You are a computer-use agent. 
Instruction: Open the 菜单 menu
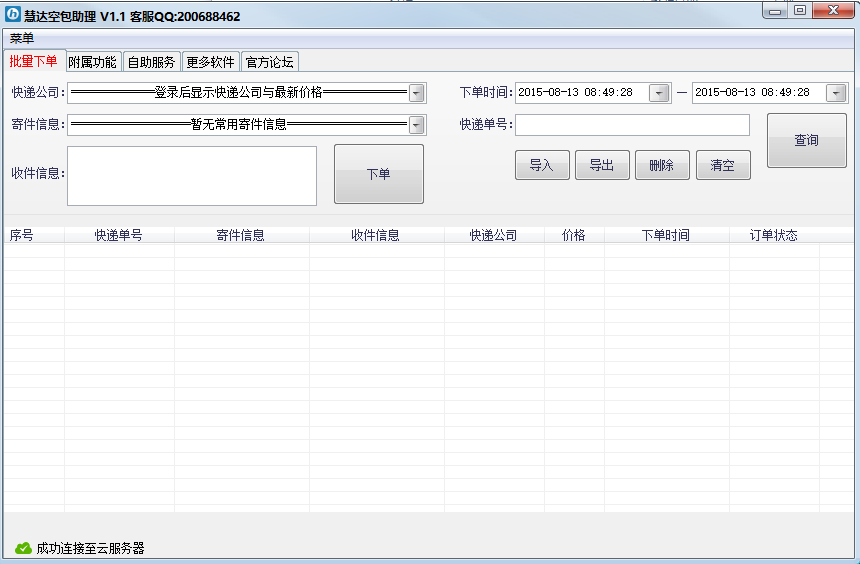pos(22,38)
